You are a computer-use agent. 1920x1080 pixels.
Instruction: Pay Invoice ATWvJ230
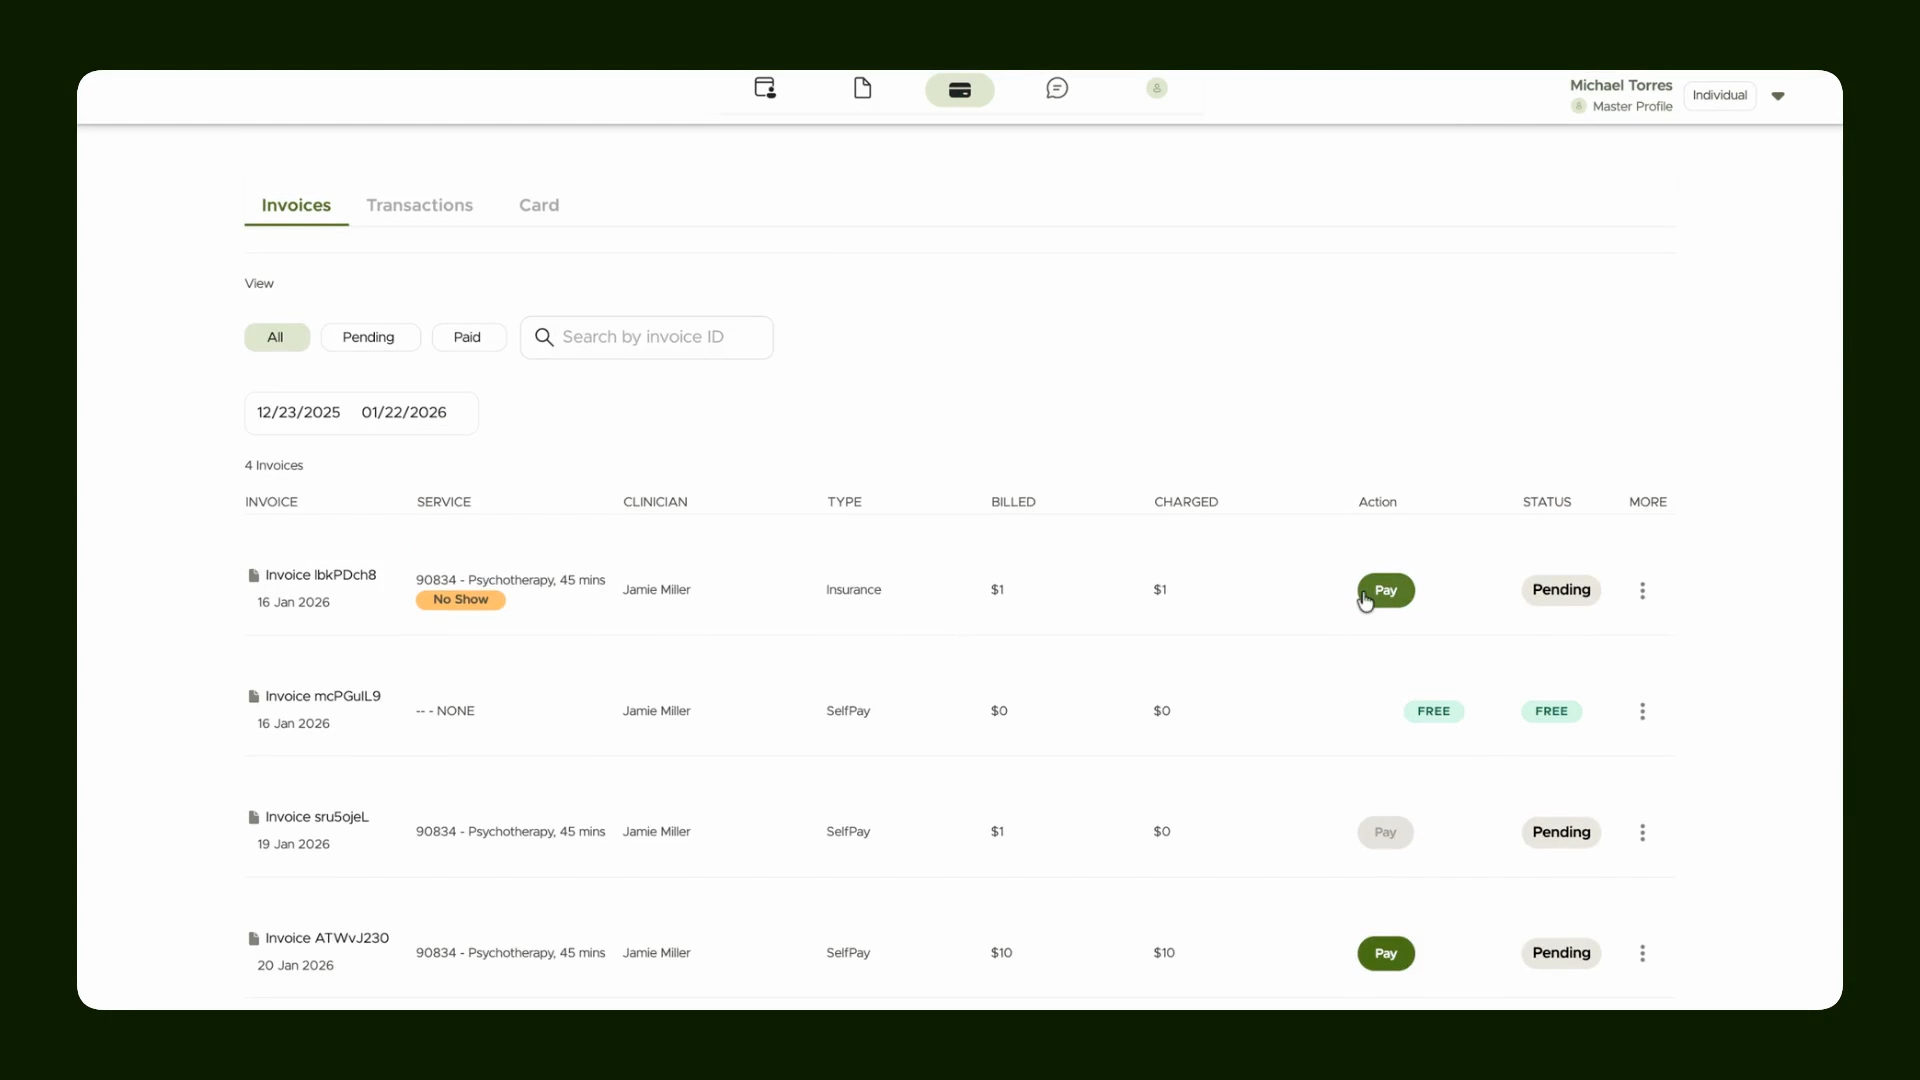1386,953
